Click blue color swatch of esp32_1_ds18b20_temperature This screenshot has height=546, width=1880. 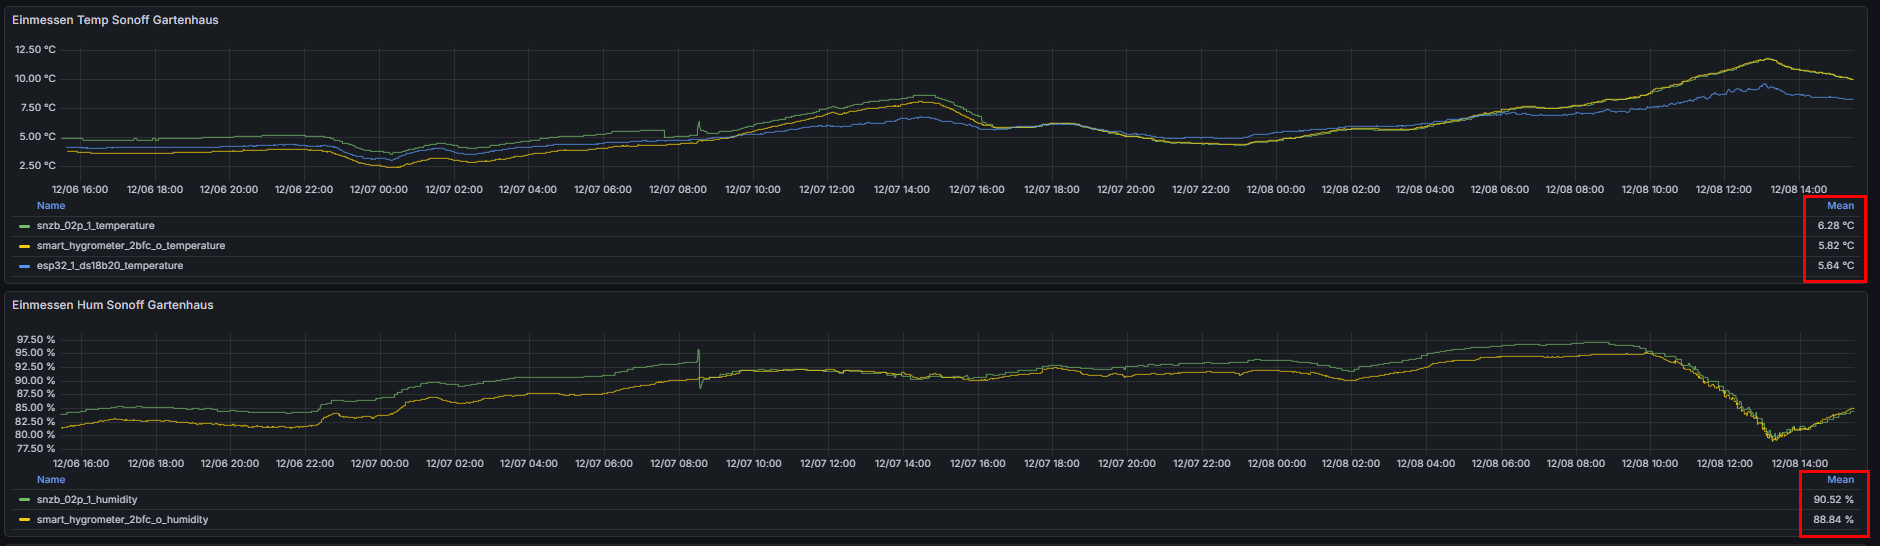(24, 266)
